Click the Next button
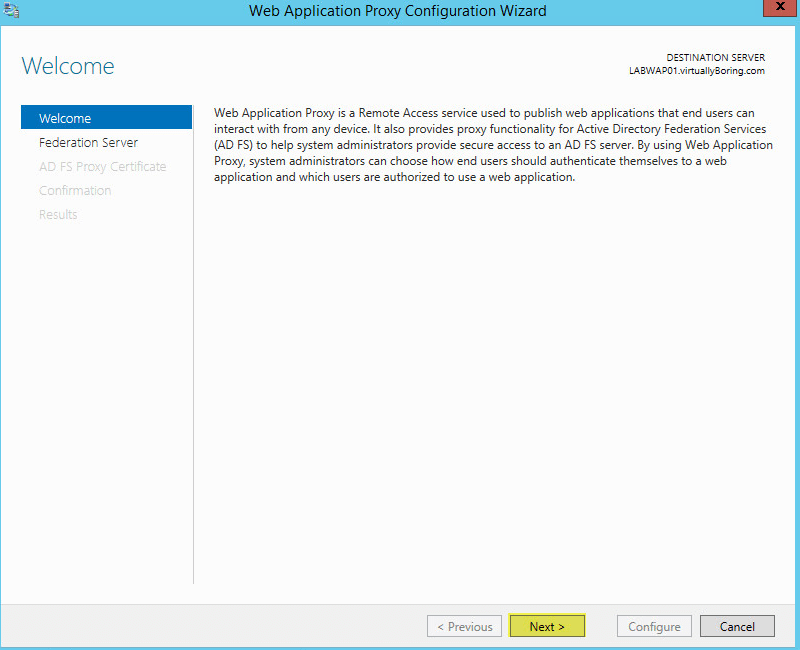800x650 pixels. pyautogui.click(x=547, y=626)
